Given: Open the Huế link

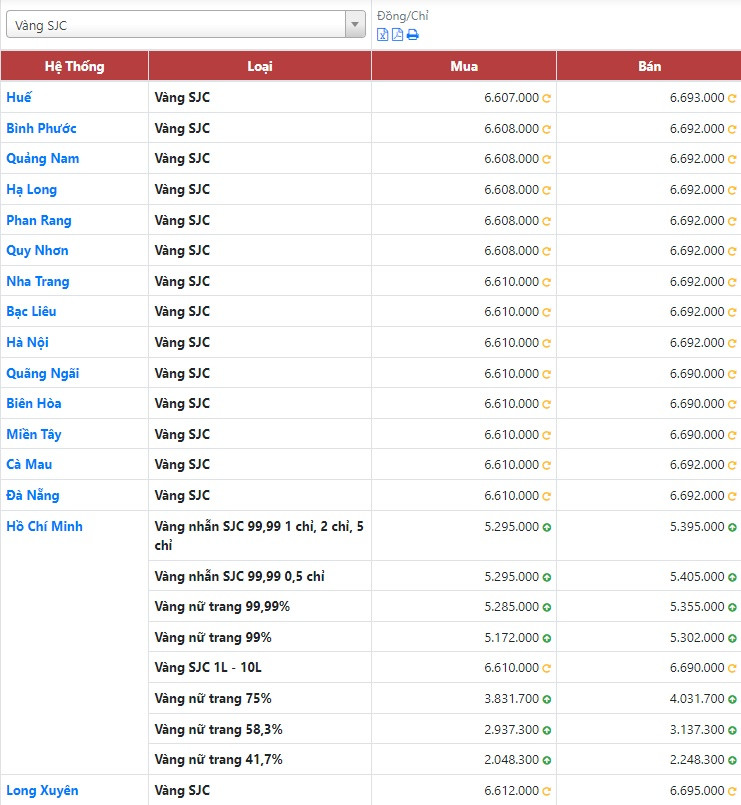Looking at the screenshot, I should click(x=19, y=98).
